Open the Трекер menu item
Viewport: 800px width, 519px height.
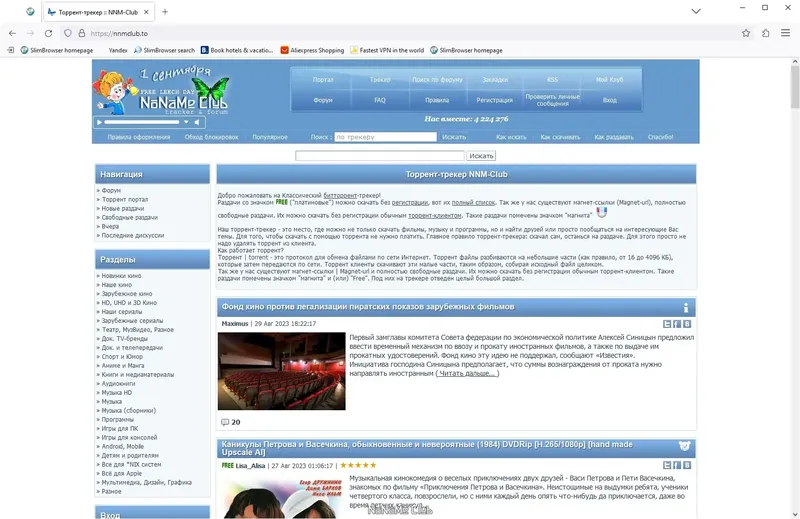[x=380, y=80]
